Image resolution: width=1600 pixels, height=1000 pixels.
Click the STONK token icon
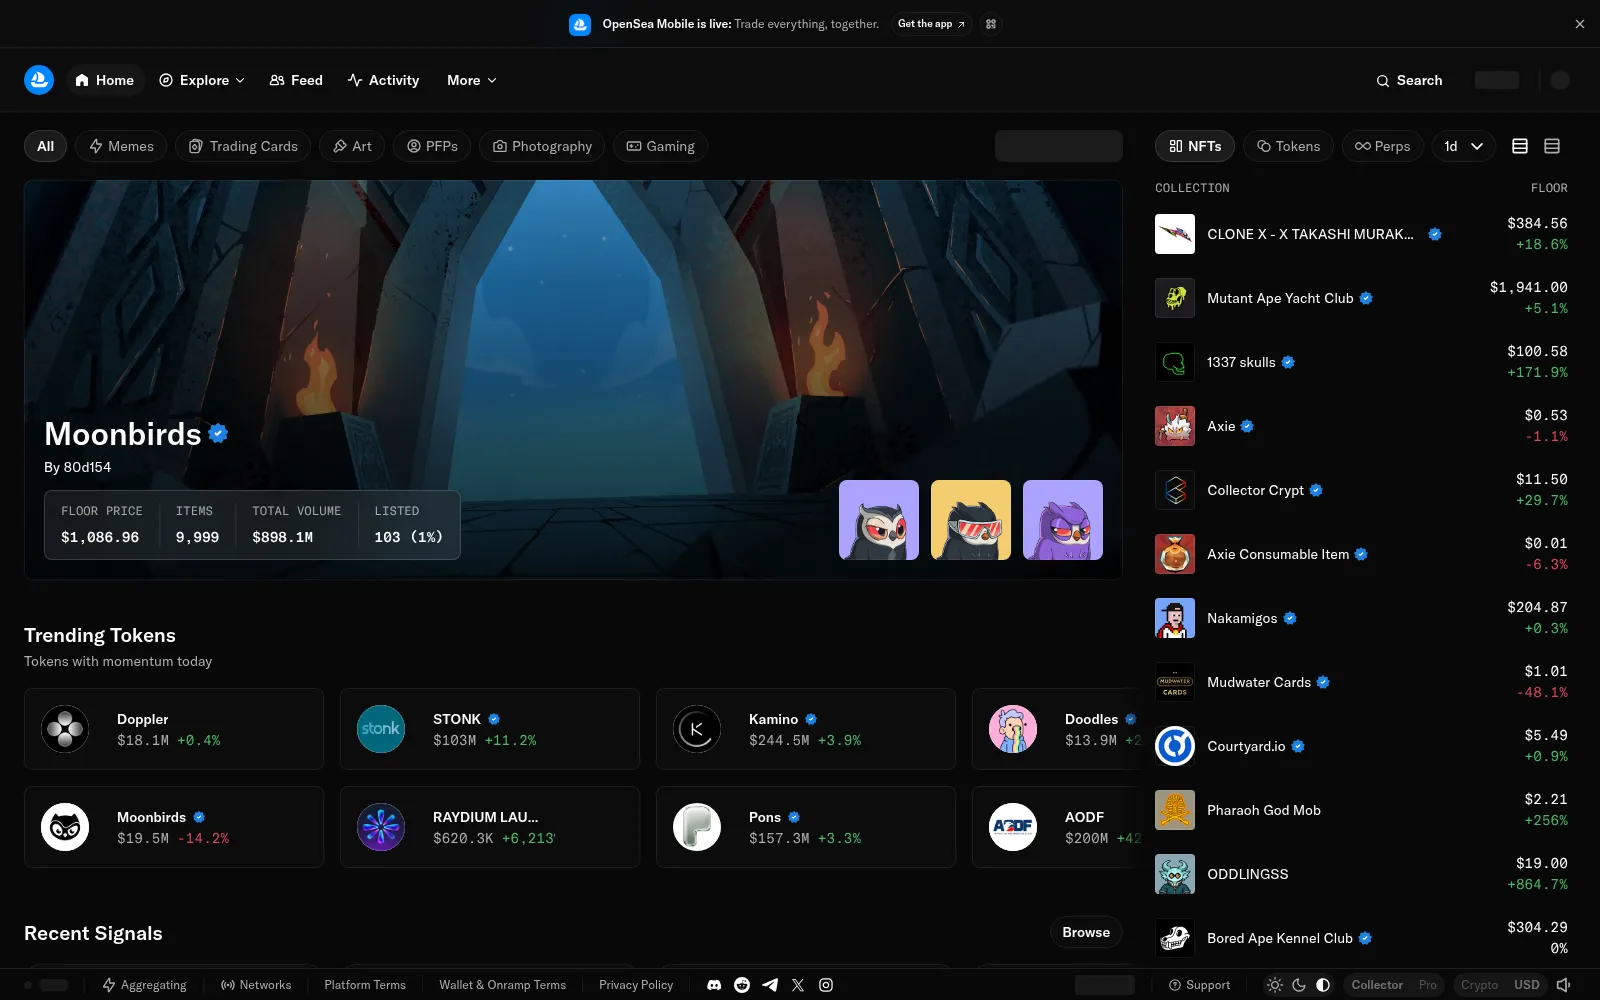click(x=381, y=729)
